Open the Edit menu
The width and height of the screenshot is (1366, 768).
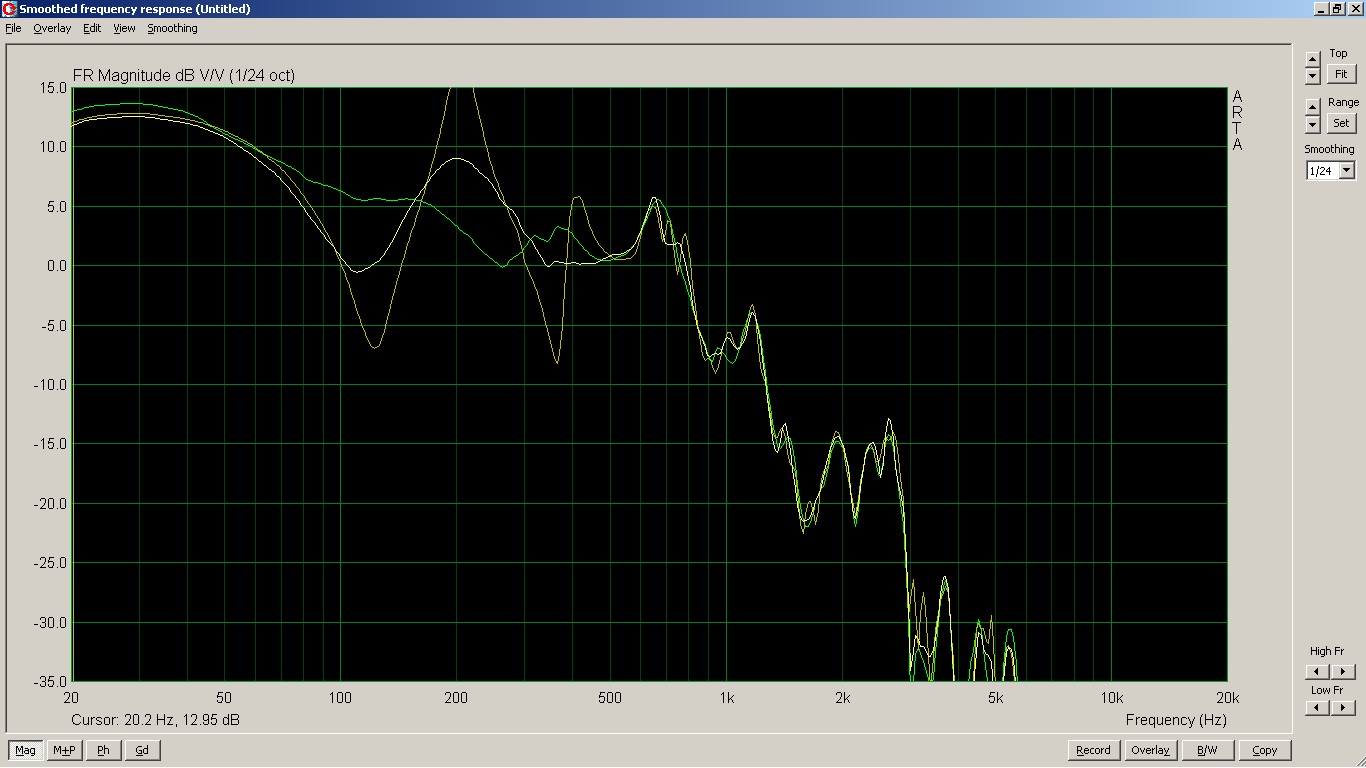(x=92, y=28)
